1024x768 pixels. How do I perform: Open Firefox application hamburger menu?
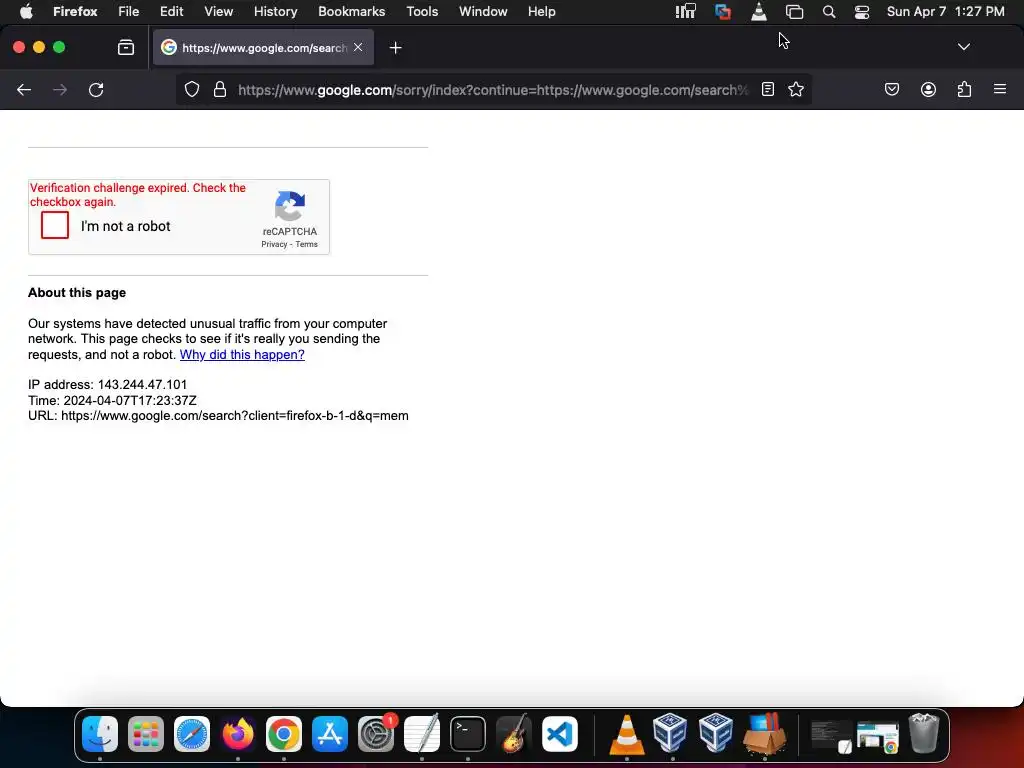click(x=1000, y=89)
